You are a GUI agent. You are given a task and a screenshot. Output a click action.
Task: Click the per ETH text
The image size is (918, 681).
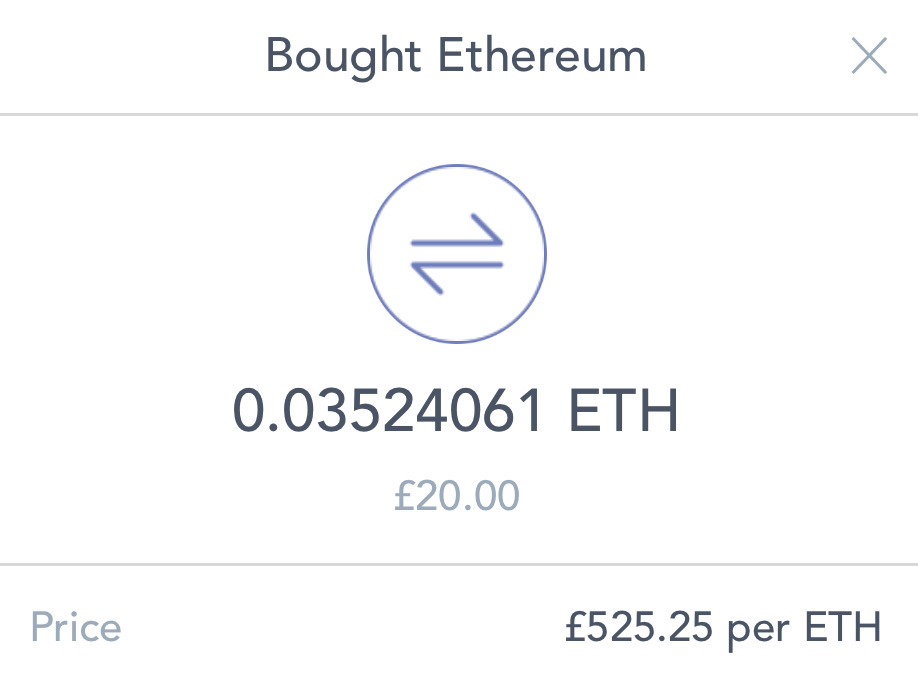tap(804, 628)
